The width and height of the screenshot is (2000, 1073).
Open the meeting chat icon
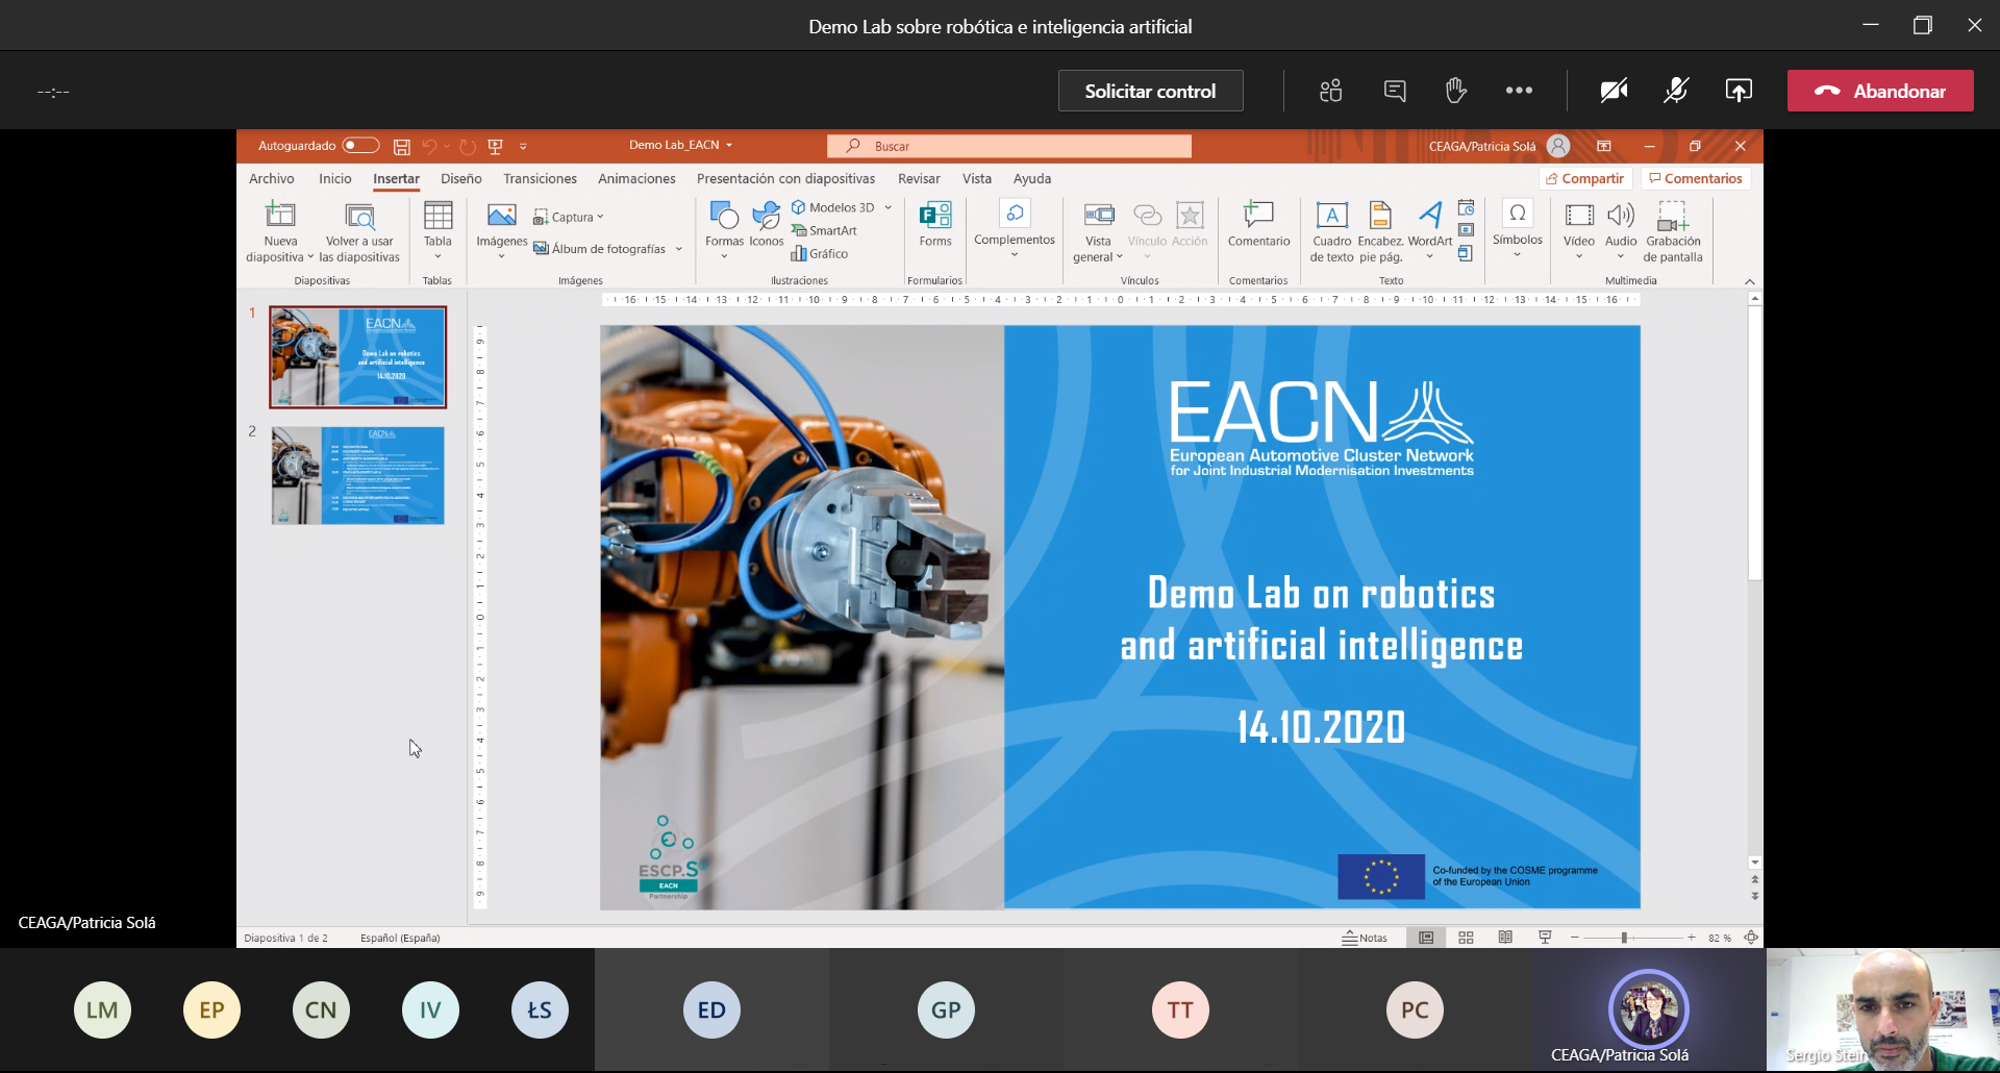(x=1394, y=91)
